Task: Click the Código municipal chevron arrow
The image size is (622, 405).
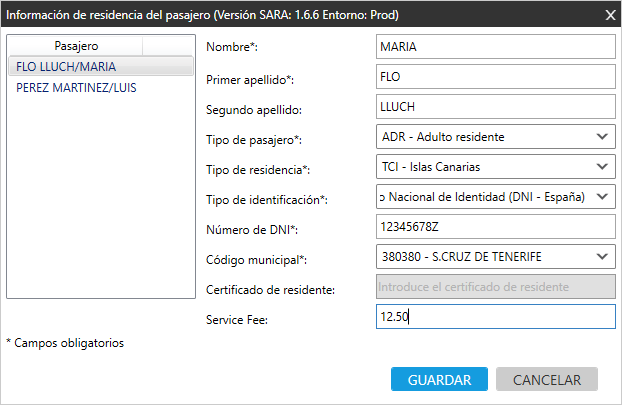Action: pyautogui.click(x=601, y=257)
